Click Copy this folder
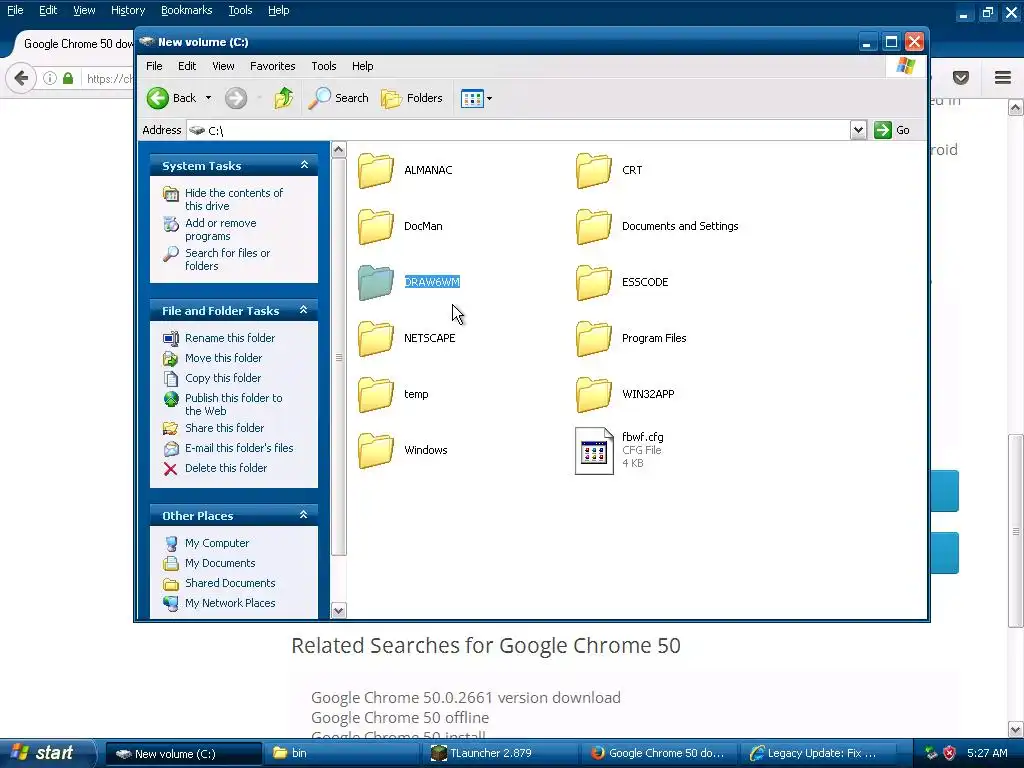 tap(223, 378)
